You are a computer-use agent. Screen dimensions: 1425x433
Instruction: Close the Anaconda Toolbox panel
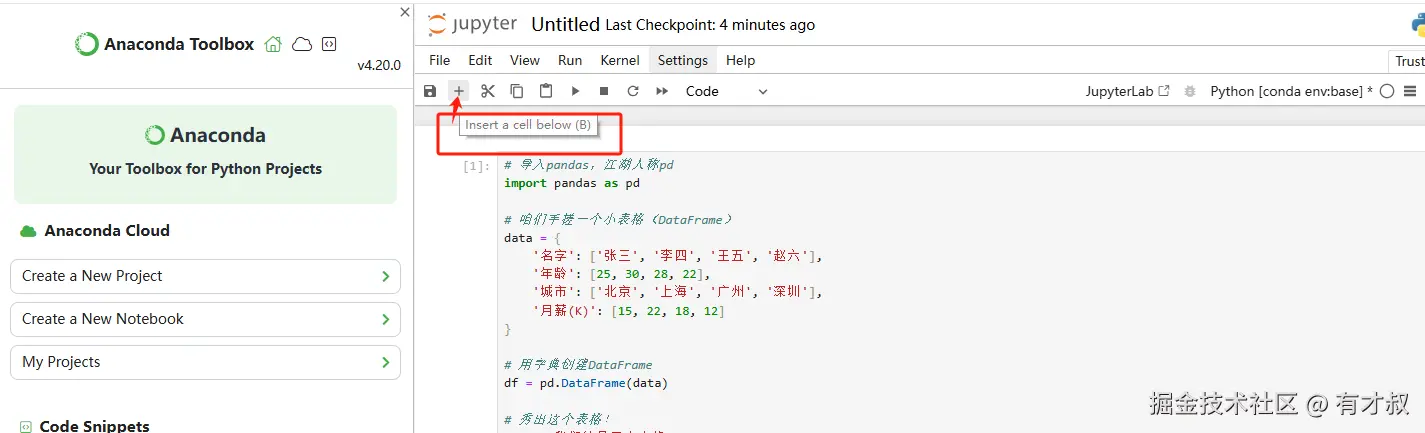pos(405,12)
